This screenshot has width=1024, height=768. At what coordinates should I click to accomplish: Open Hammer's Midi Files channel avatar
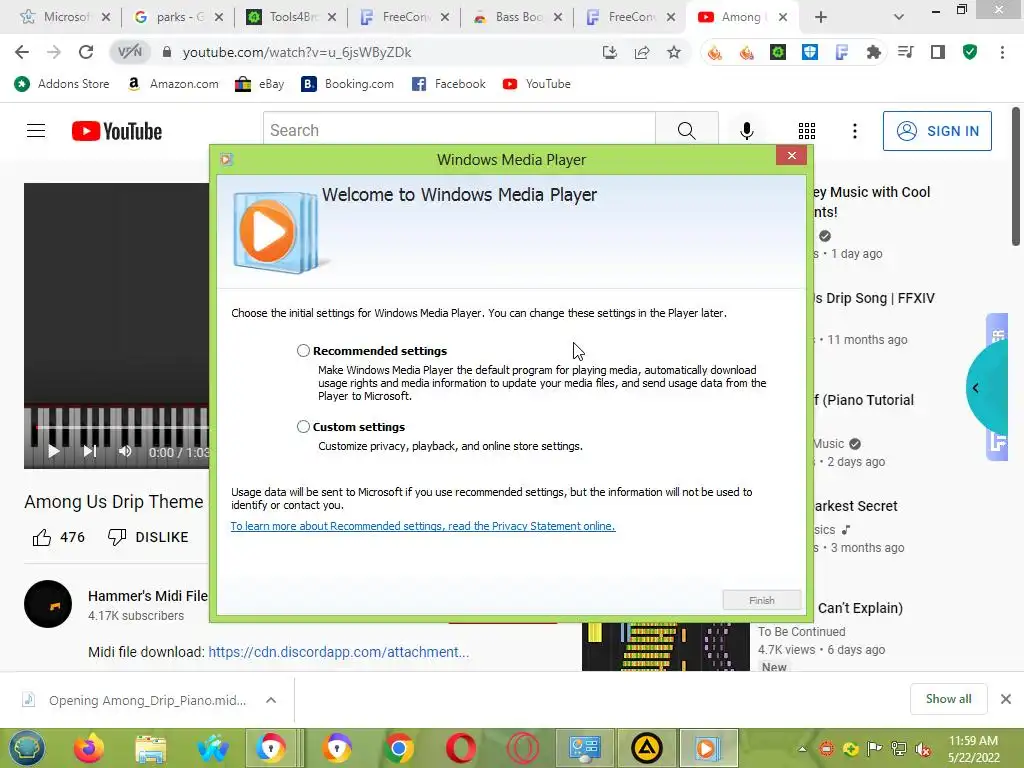48,604
